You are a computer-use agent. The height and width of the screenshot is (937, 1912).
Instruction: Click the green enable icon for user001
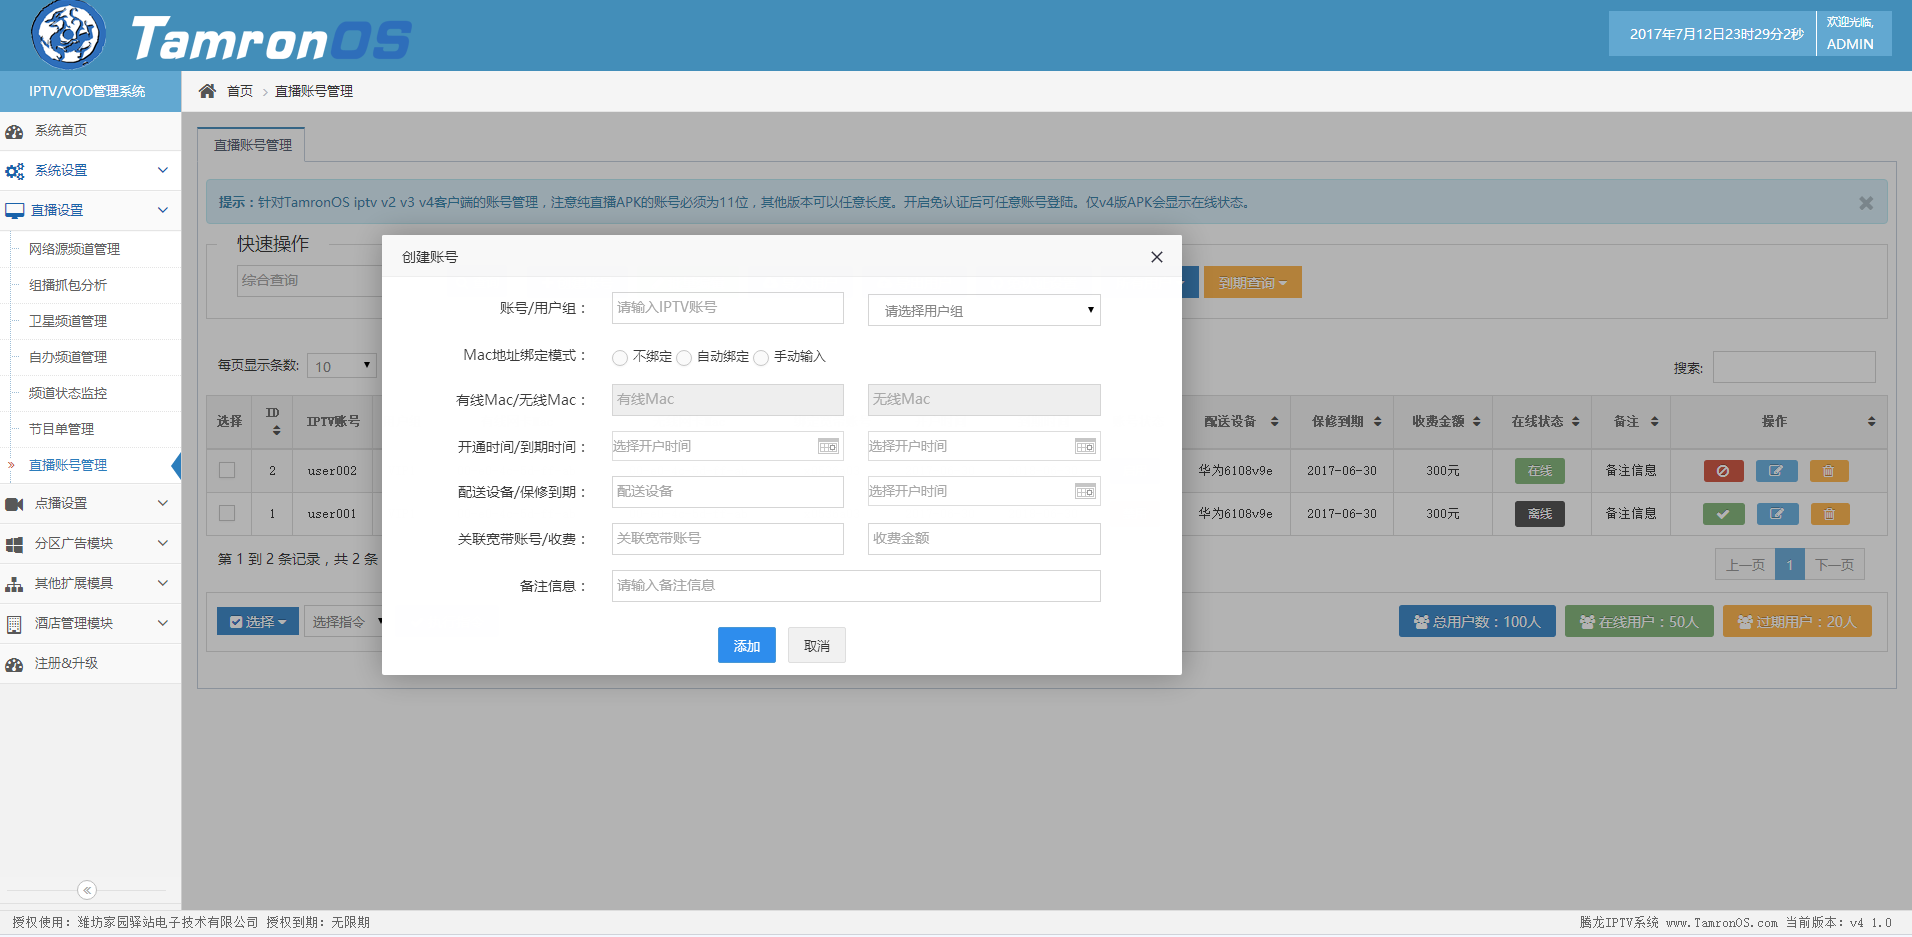(1723, 514)
